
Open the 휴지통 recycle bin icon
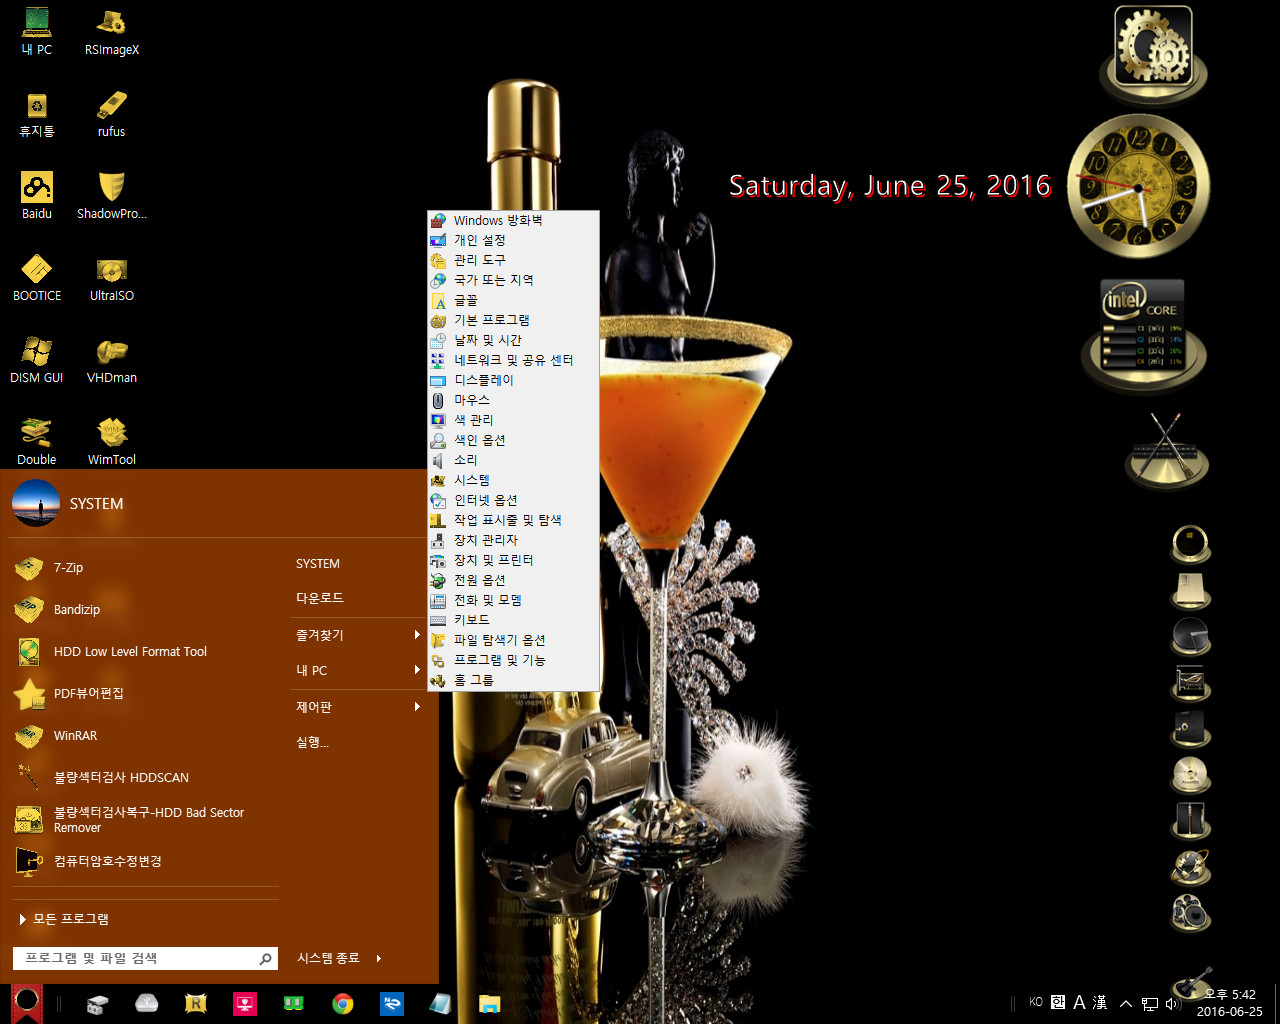37,113
